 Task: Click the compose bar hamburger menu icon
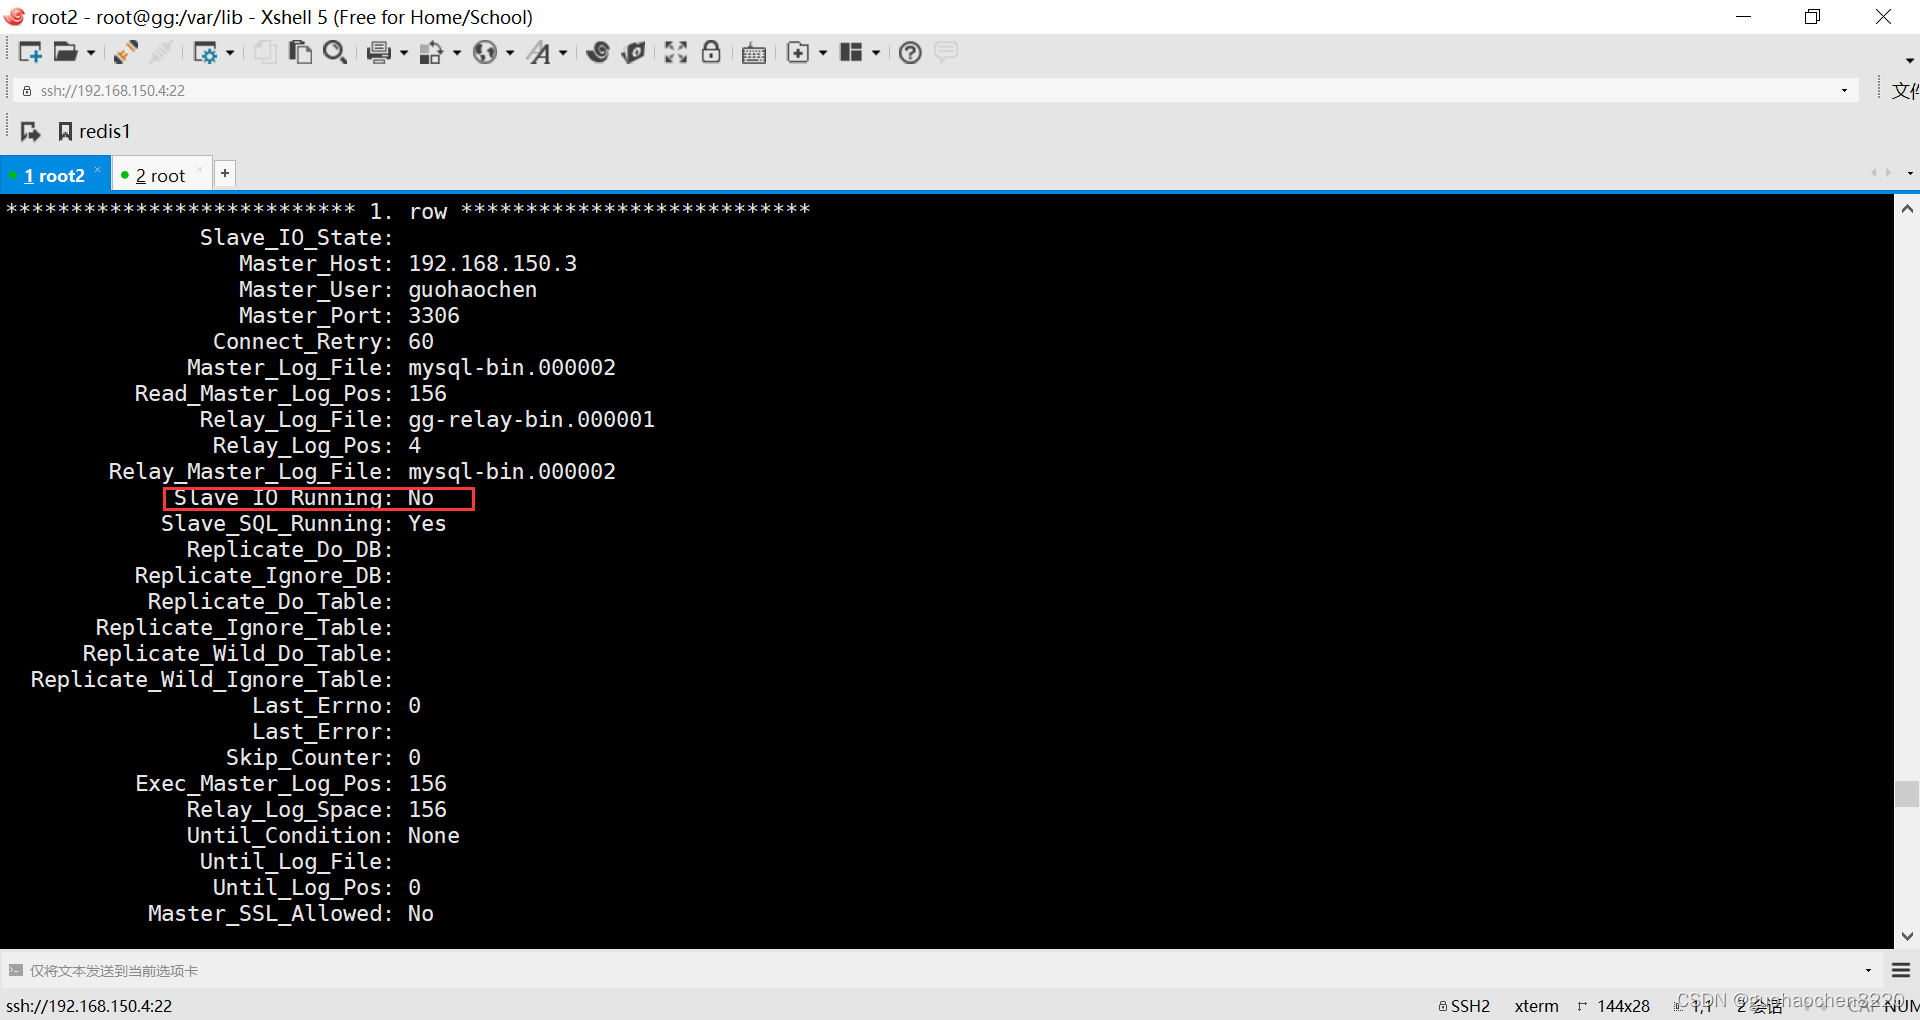tap(1901, 970)
